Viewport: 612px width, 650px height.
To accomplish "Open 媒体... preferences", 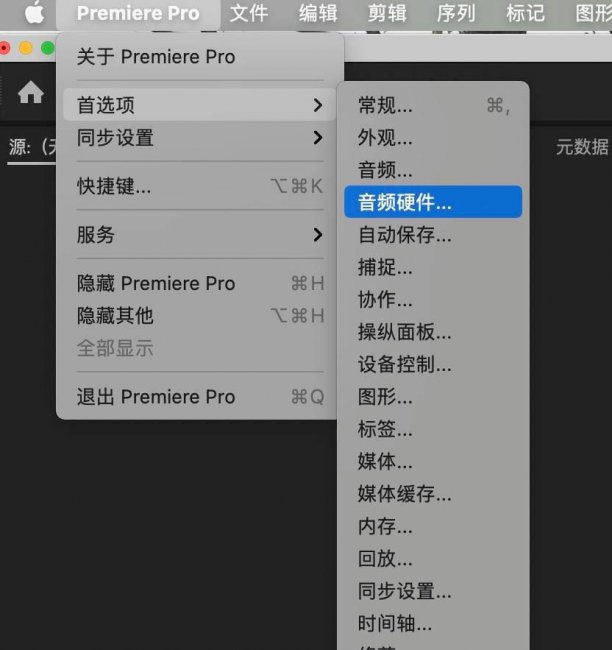I will (x=433, y=461).
